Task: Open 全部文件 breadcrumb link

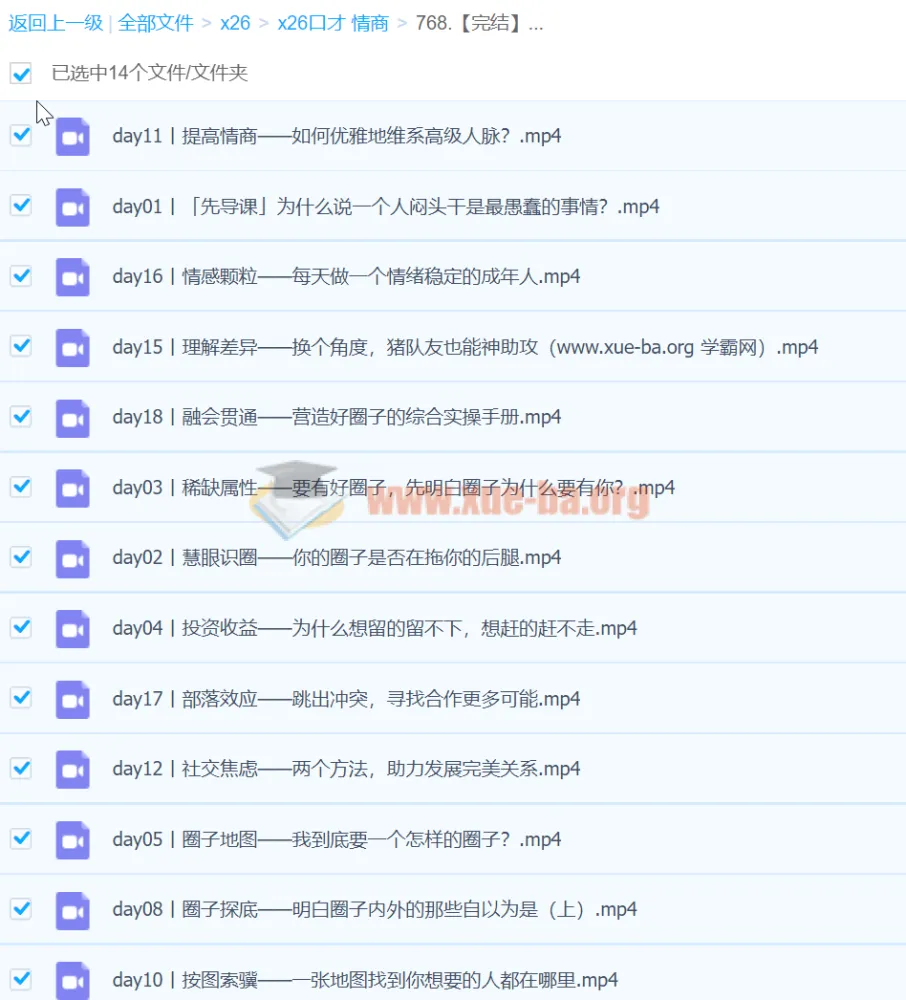Action: click(156, 23)
